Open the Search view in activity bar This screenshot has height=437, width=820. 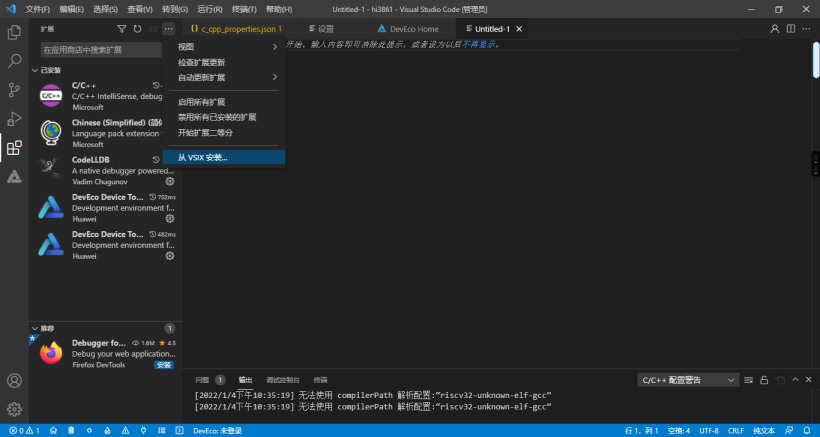click(14, 61)
